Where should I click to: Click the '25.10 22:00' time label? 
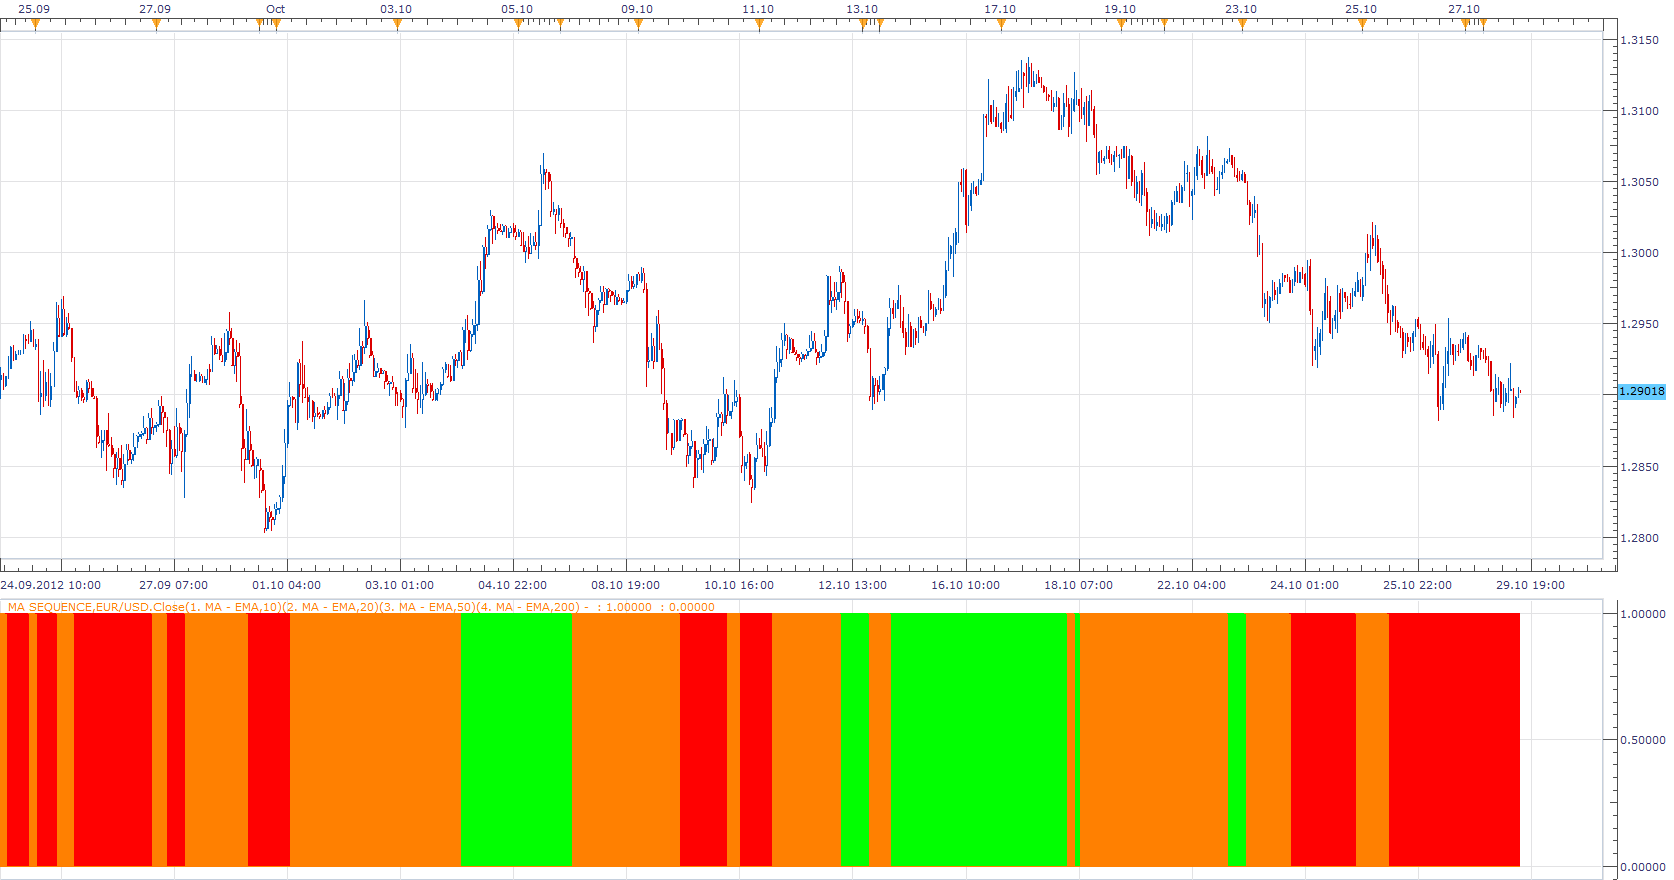coord(1418,585)
